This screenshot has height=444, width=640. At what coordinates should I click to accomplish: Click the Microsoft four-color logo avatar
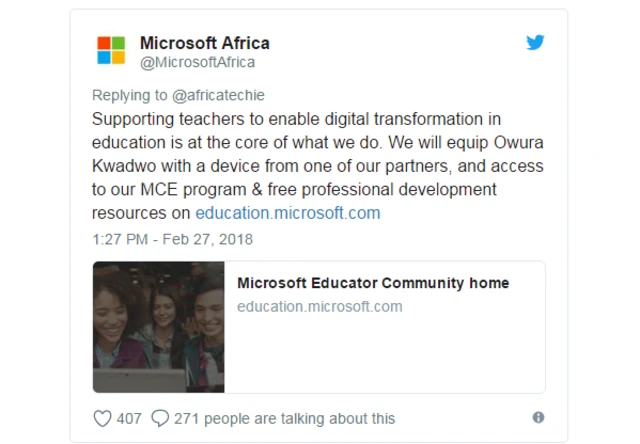(111, 51)
